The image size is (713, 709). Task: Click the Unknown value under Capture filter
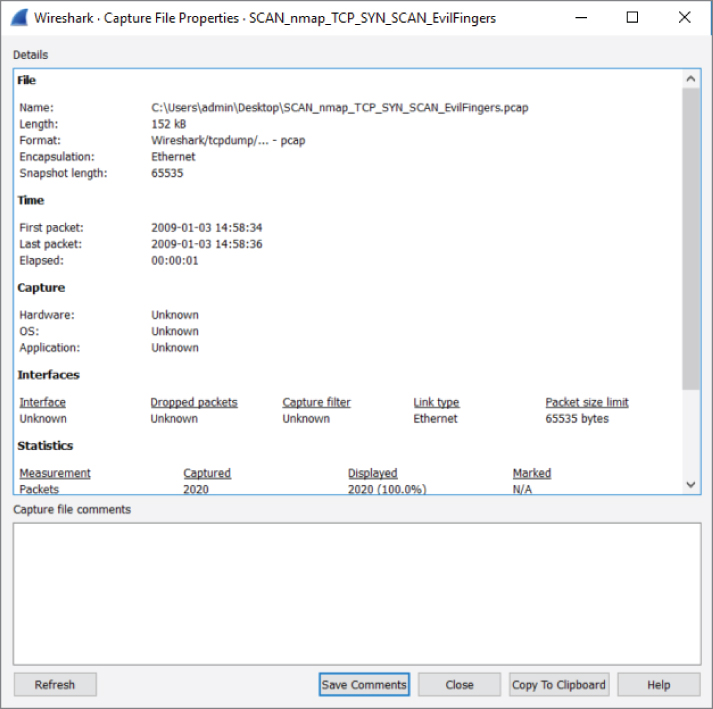306,419
